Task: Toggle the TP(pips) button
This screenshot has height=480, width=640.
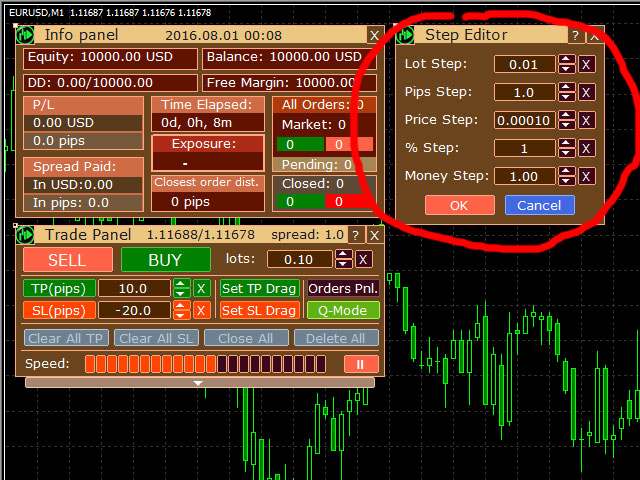Action: (59, 289)
